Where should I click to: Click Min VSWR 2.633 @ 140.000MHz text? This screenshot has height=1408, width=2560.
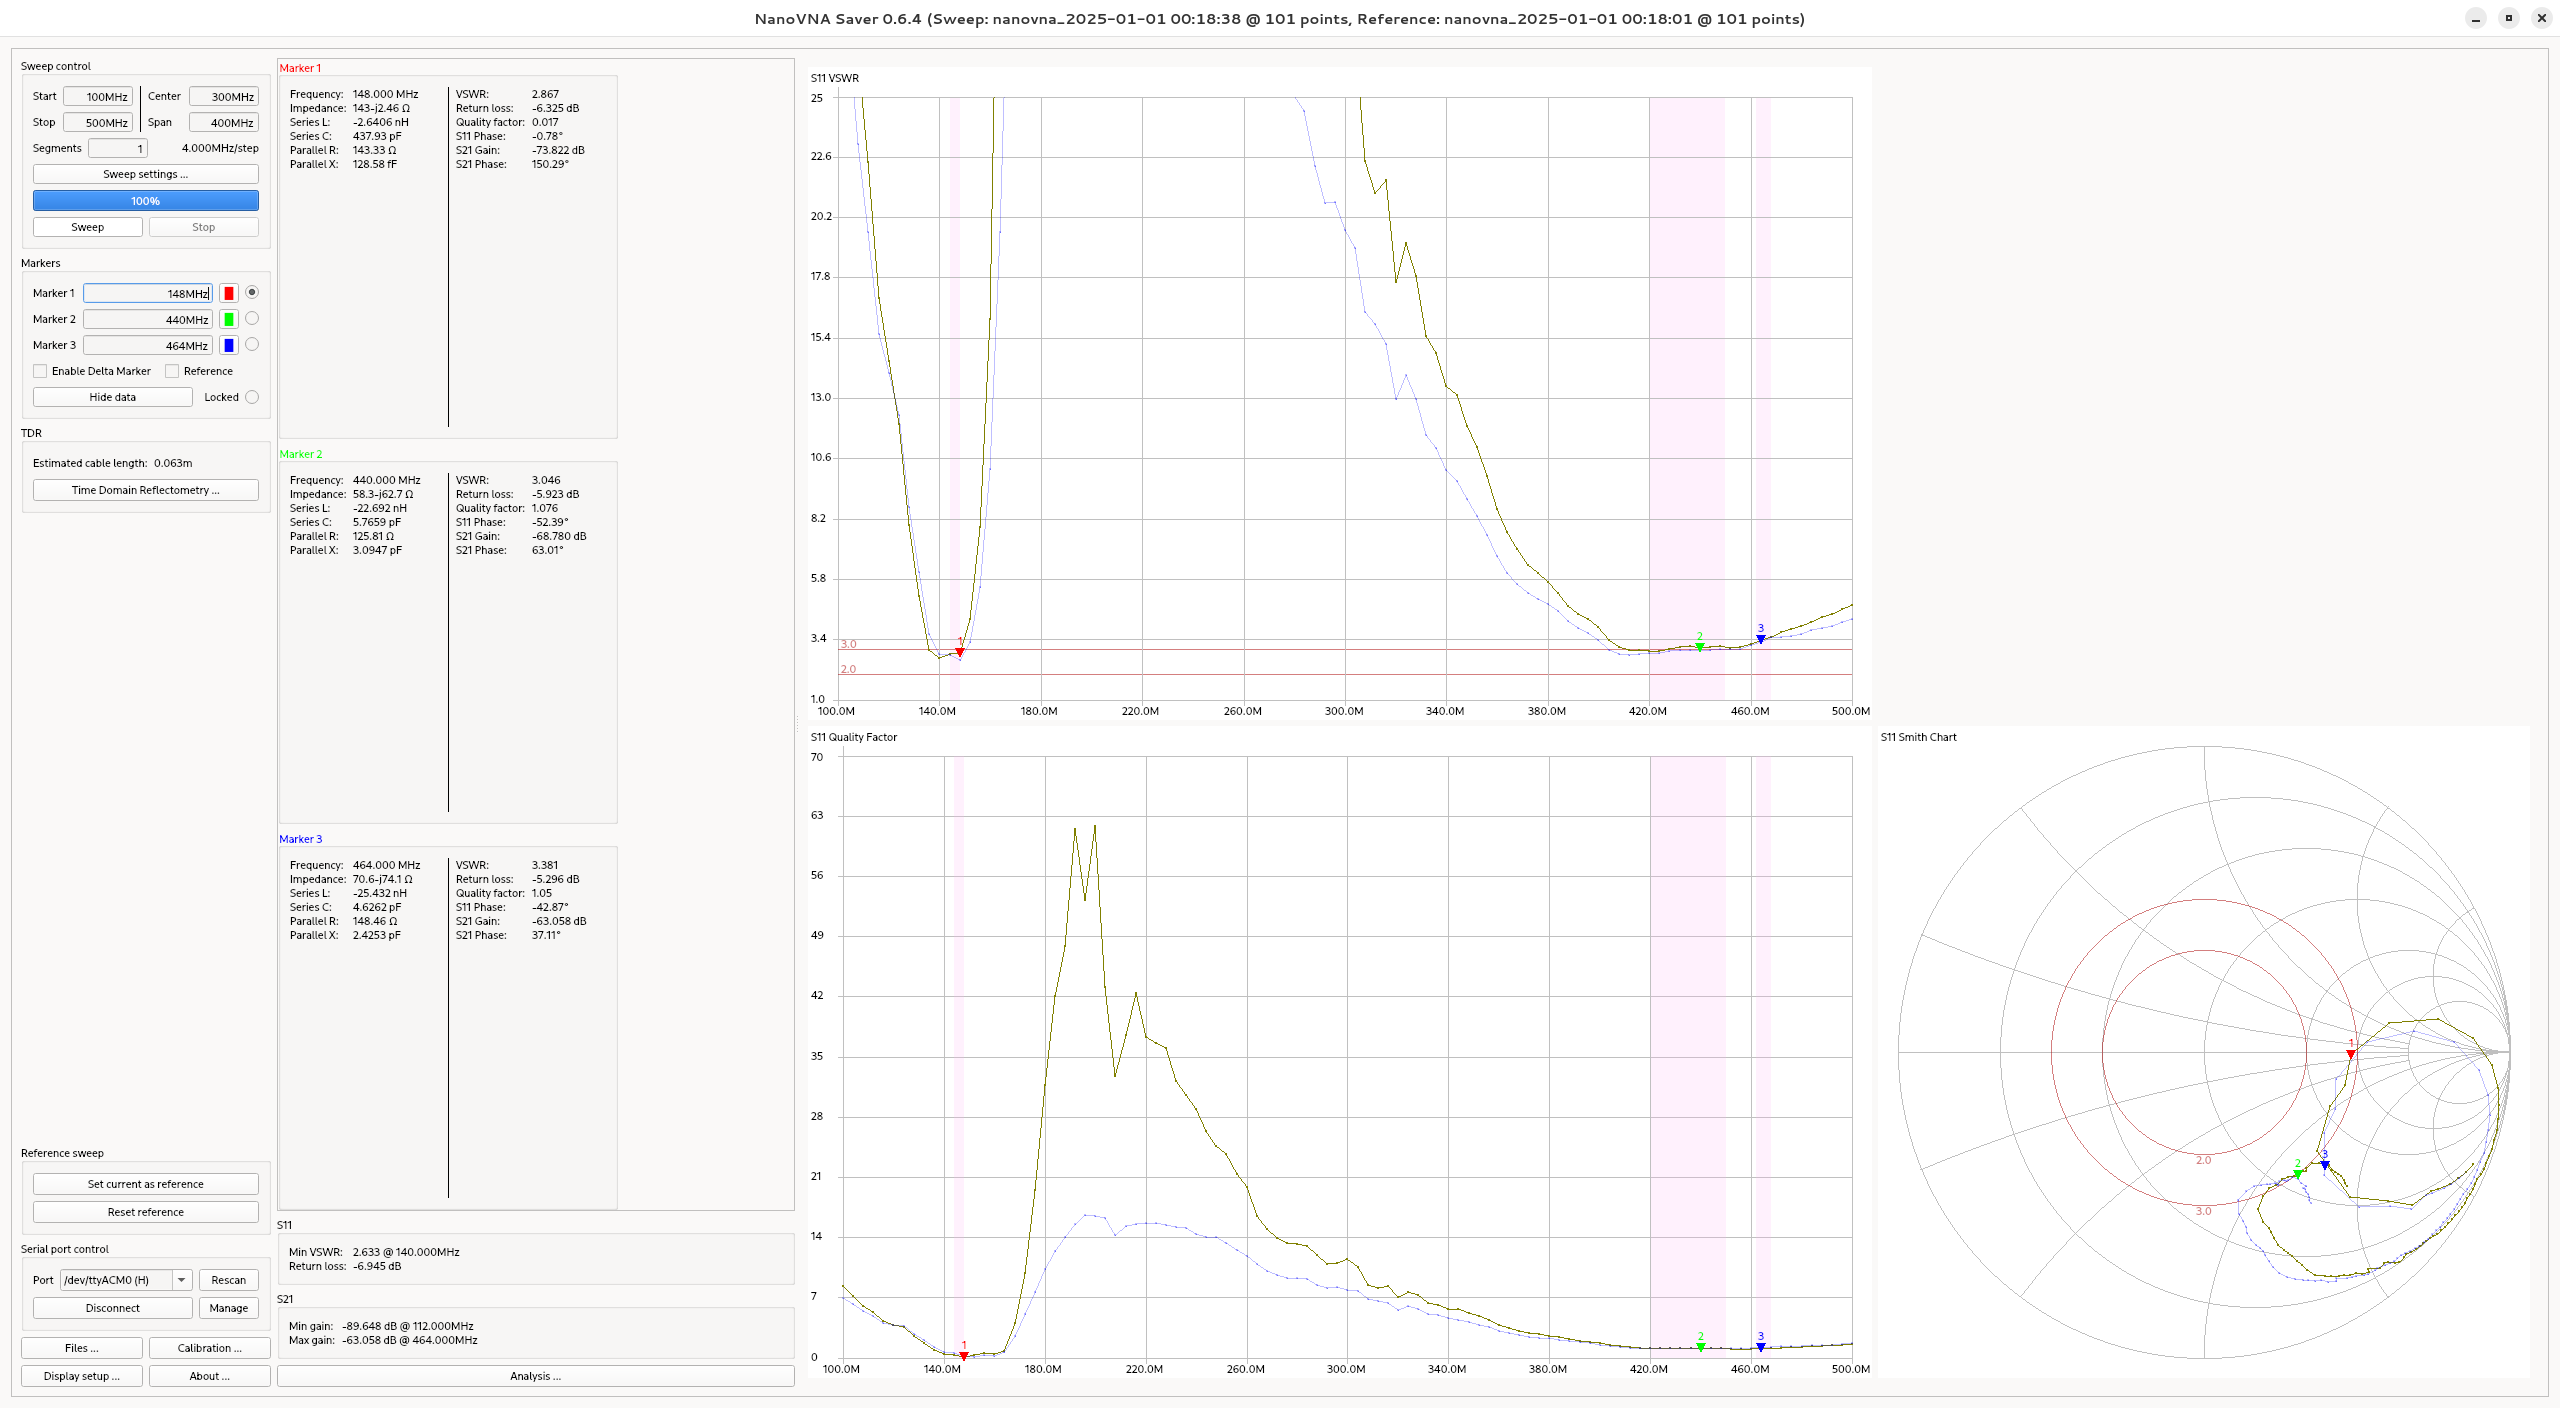coord(374,1252)
